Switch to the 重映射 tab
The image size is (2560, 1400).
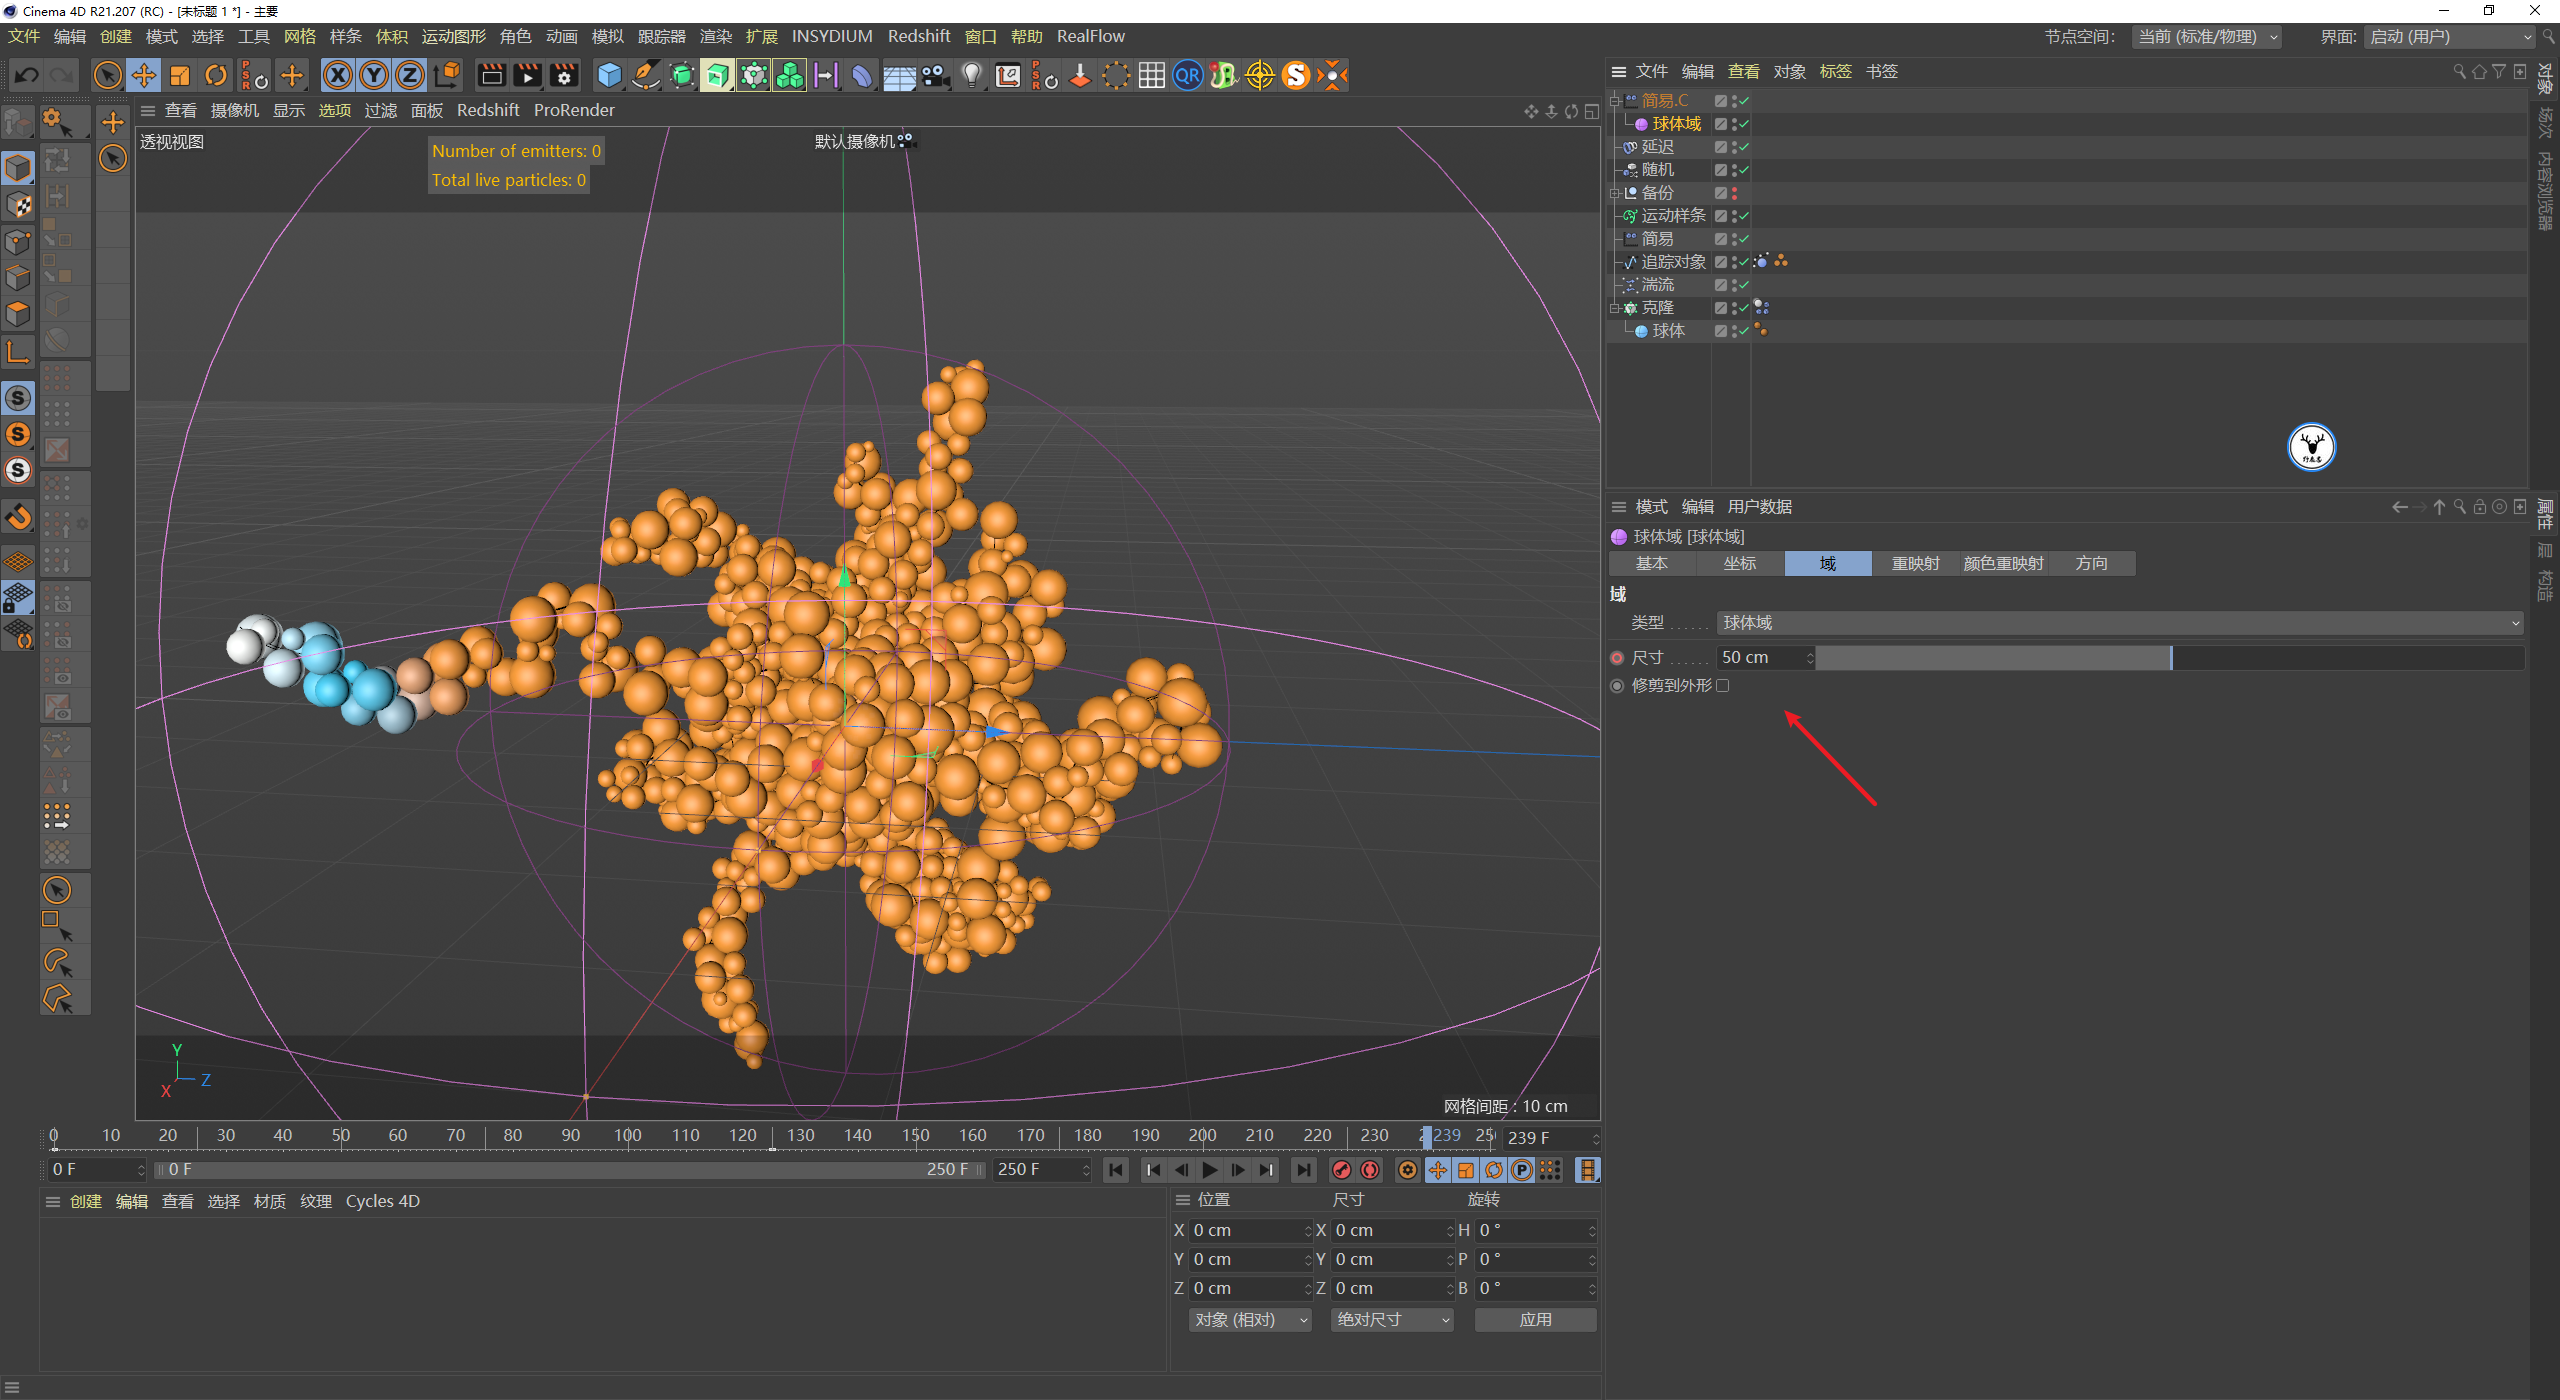click(x=1915, y=564)
